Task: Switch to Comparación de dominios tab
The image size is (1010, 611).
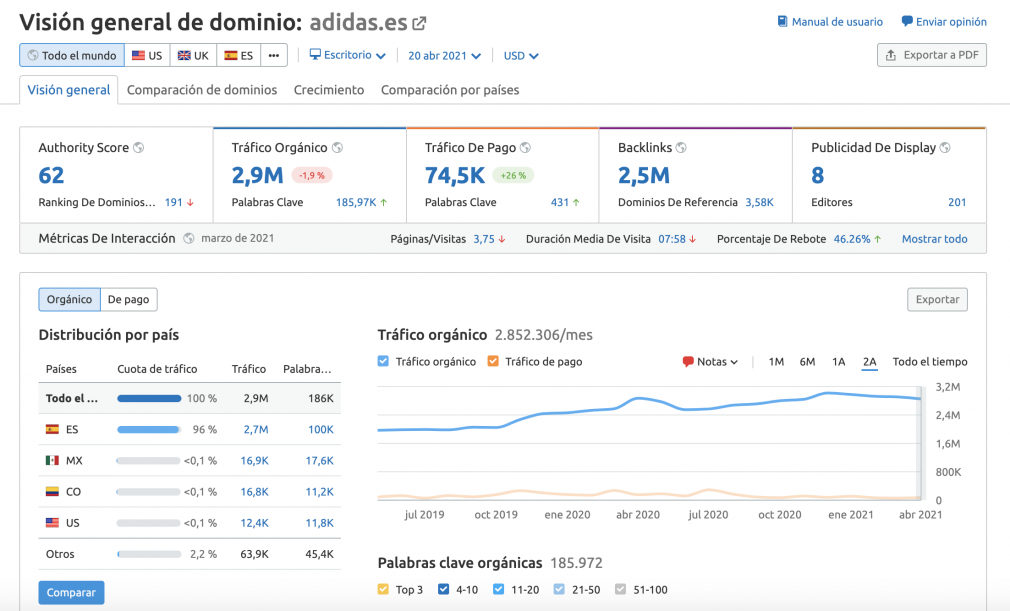Action: pos(202,90)
